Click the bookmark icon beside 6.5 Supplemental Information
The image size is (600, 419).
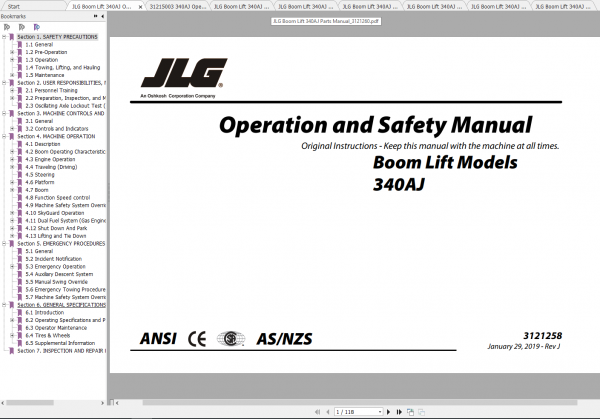(20, 343)
